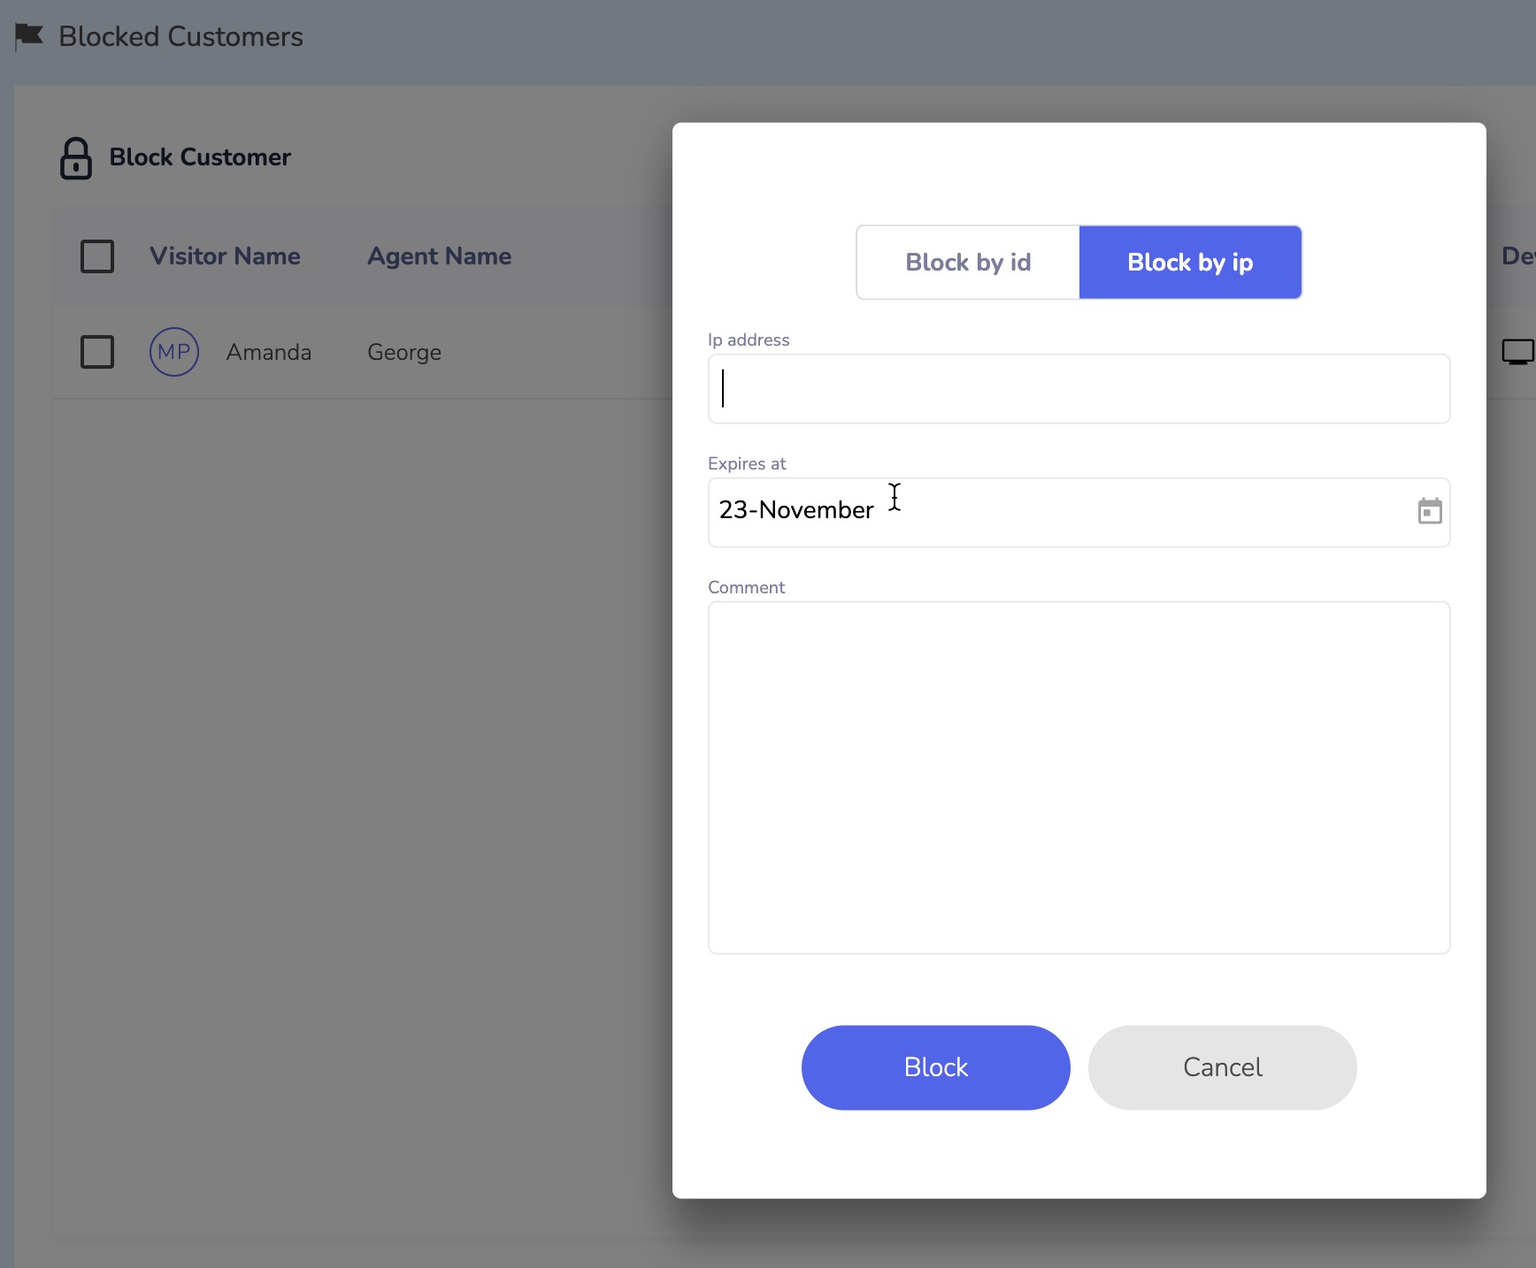Switch to the Block by id tab
The width and height of the screenshot is (1536, 1268).
967,262
